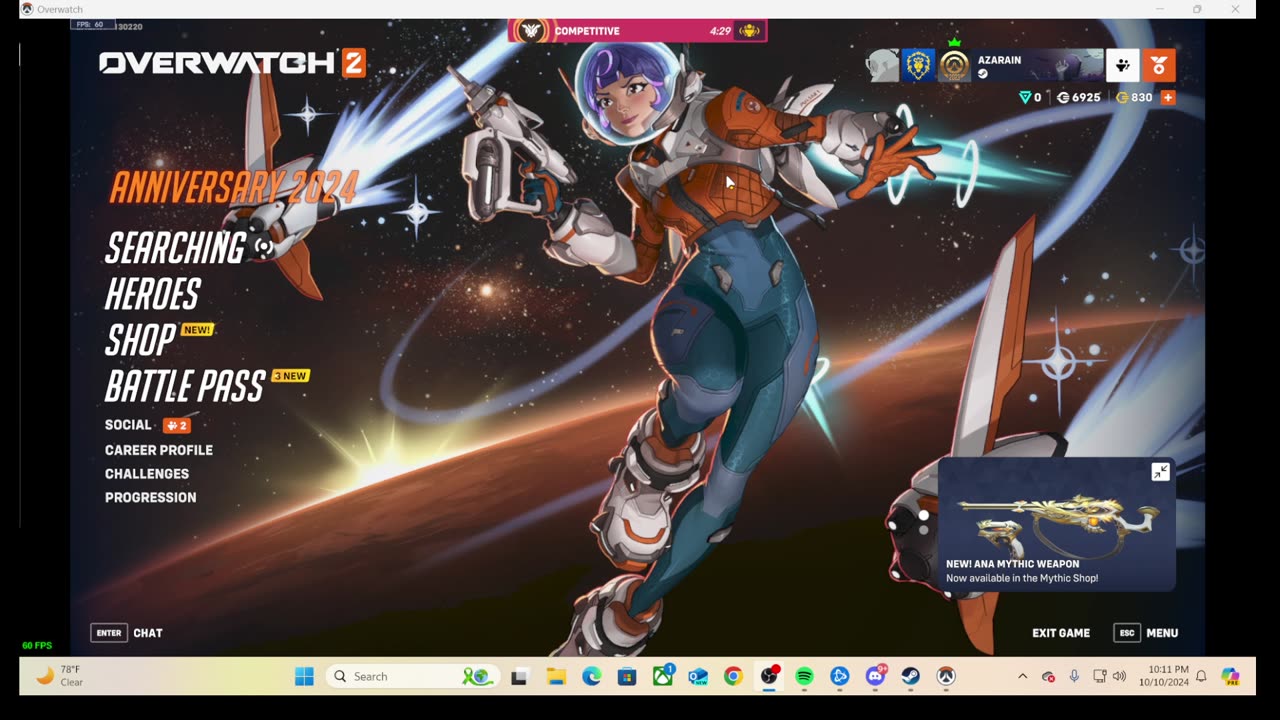Click the AZARAIN player name card

coord(1037,66)
